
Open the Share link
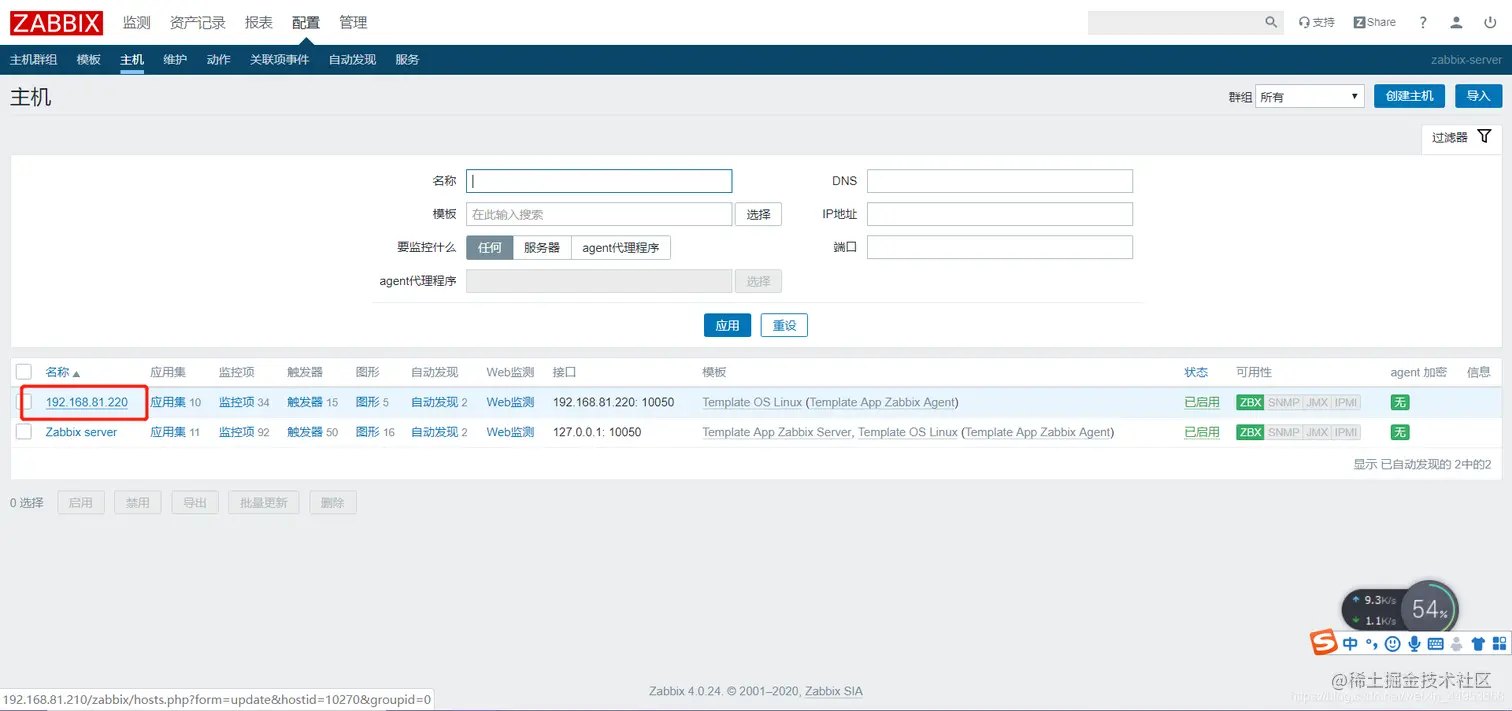(1374, 22)
